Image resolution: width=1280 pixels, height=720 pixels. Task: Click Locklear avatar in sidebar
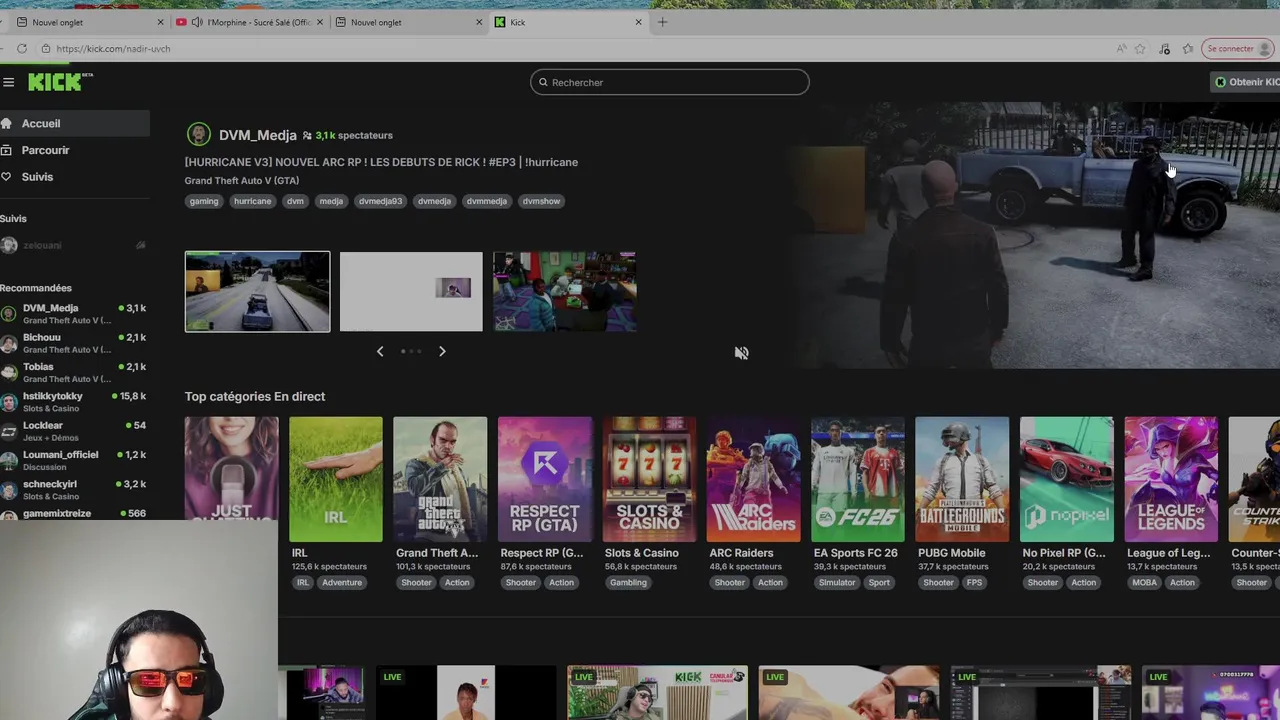pos(9,431)
